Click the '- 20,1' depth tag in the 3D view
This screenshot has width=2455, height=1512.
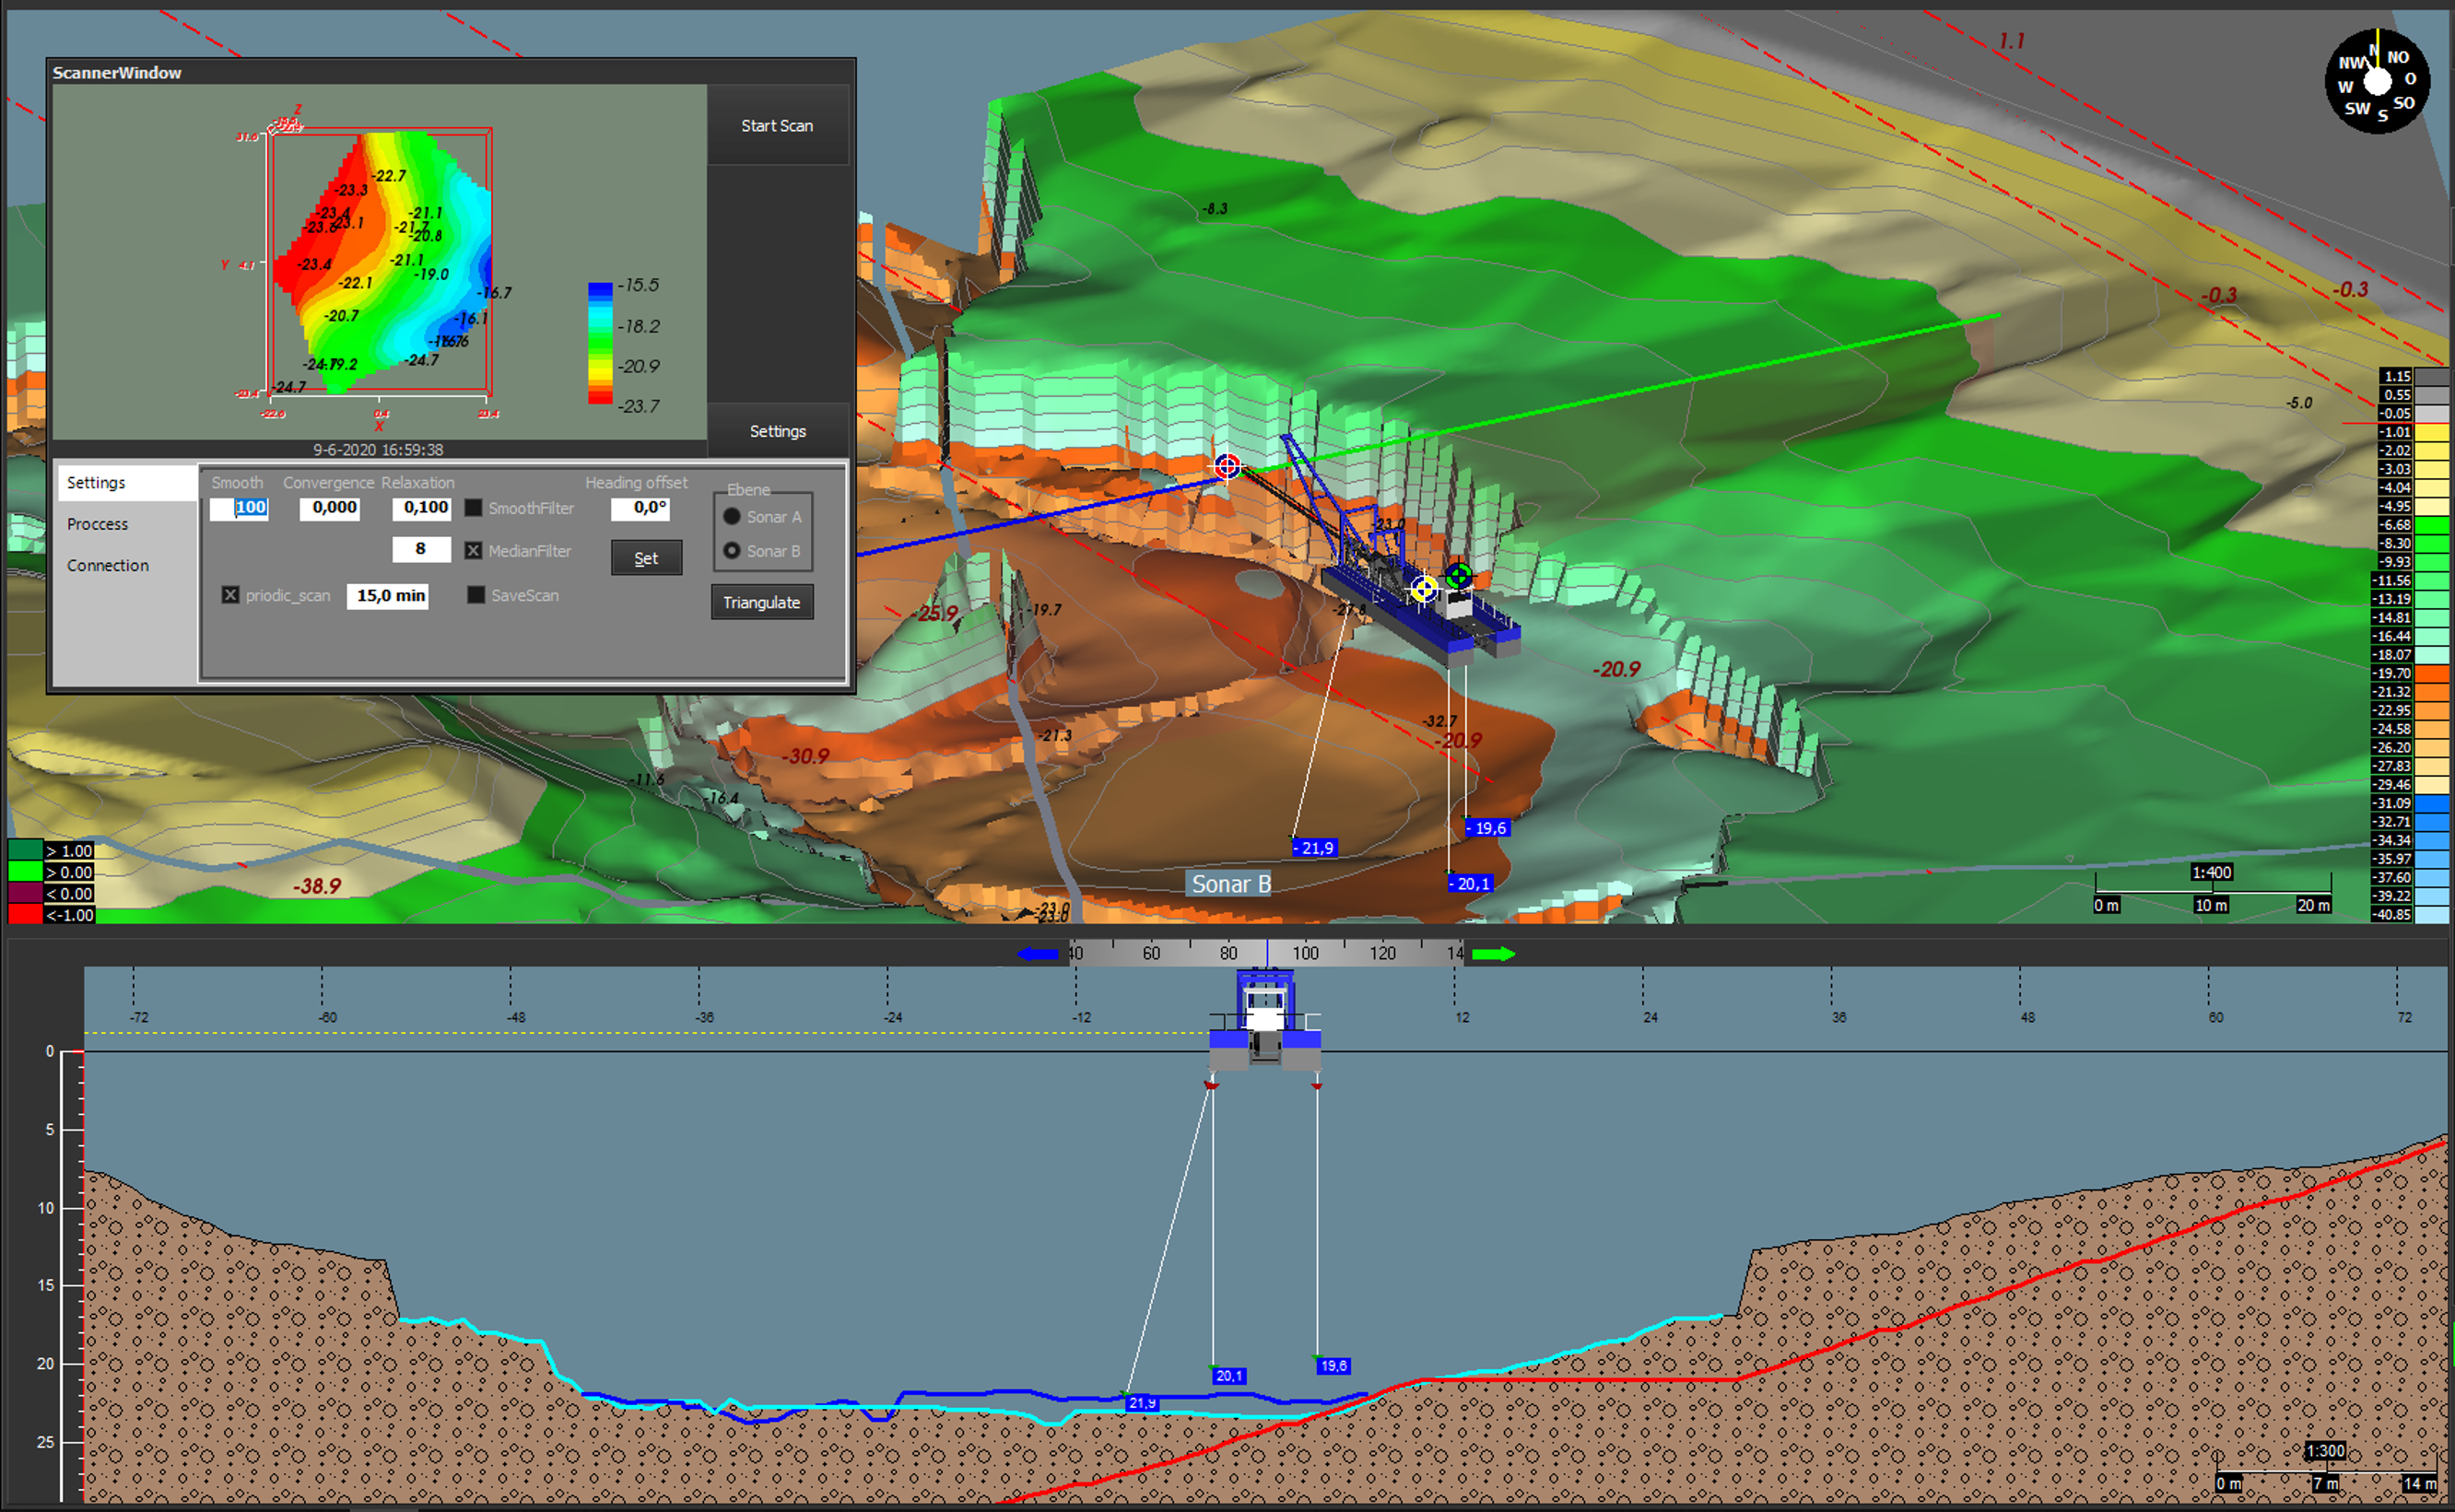[x=1470, y=884]
